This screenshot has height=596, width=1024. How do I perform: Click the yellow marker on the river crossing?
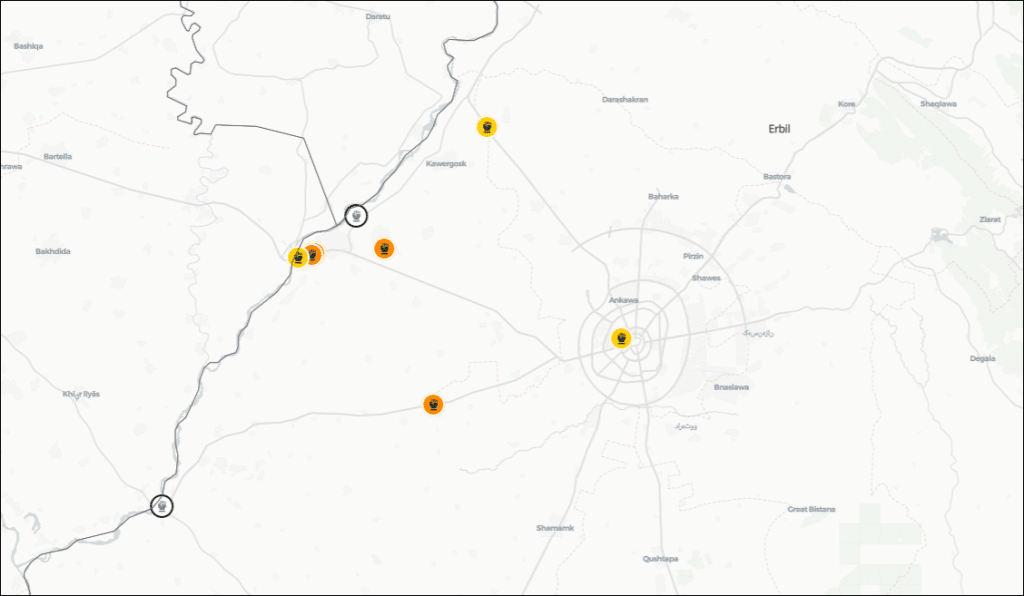(297, 257)
